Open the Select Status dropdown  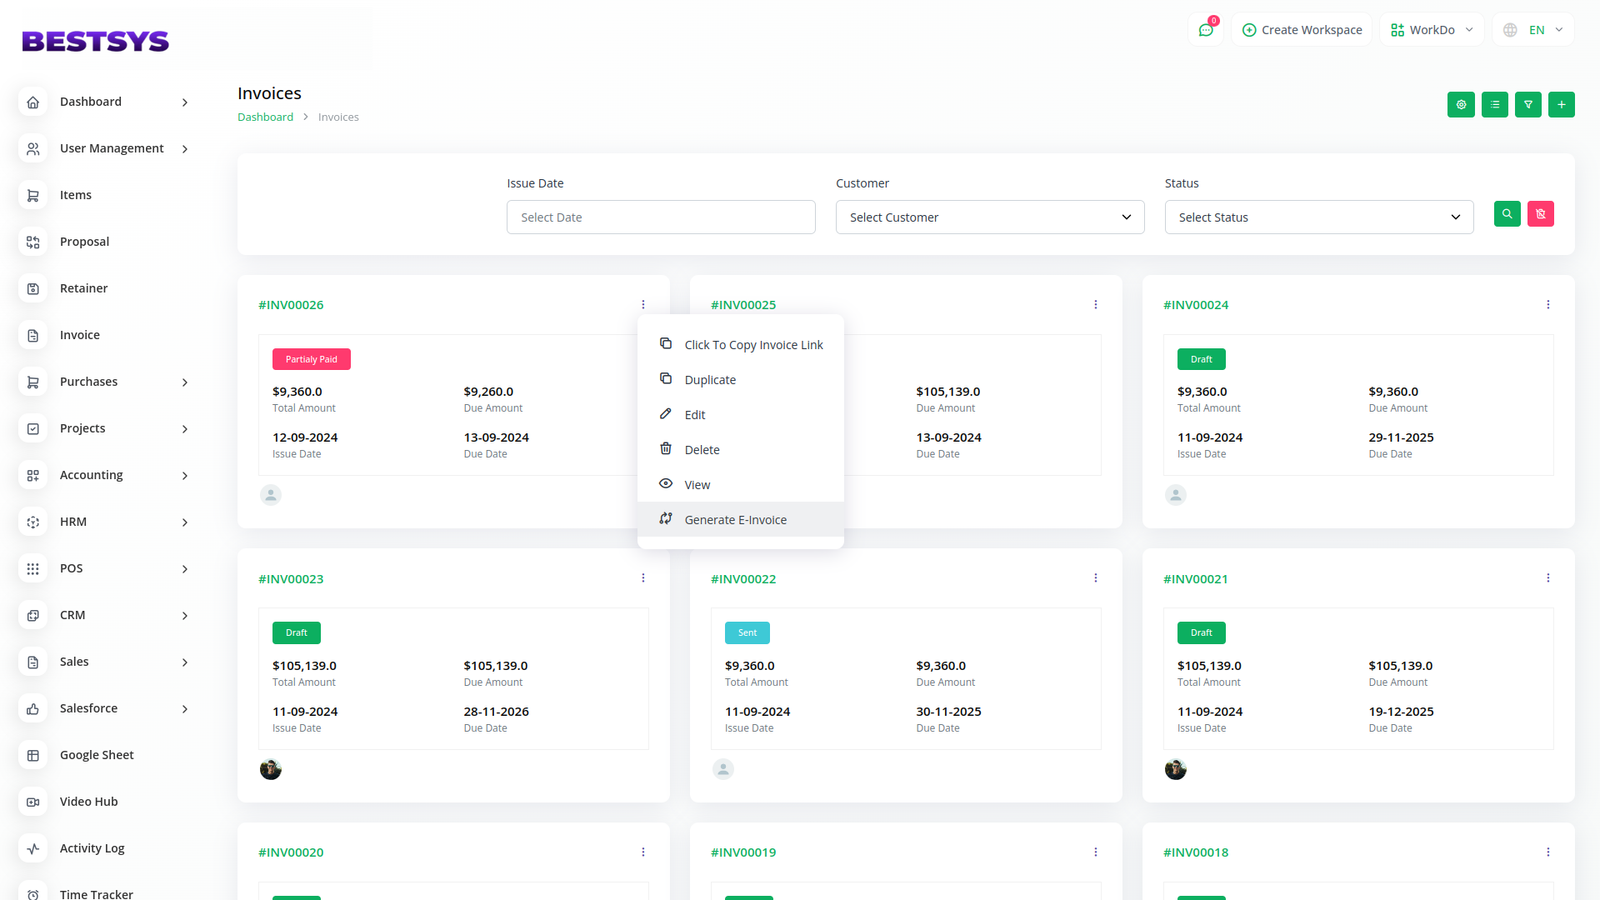[1318, 217]
